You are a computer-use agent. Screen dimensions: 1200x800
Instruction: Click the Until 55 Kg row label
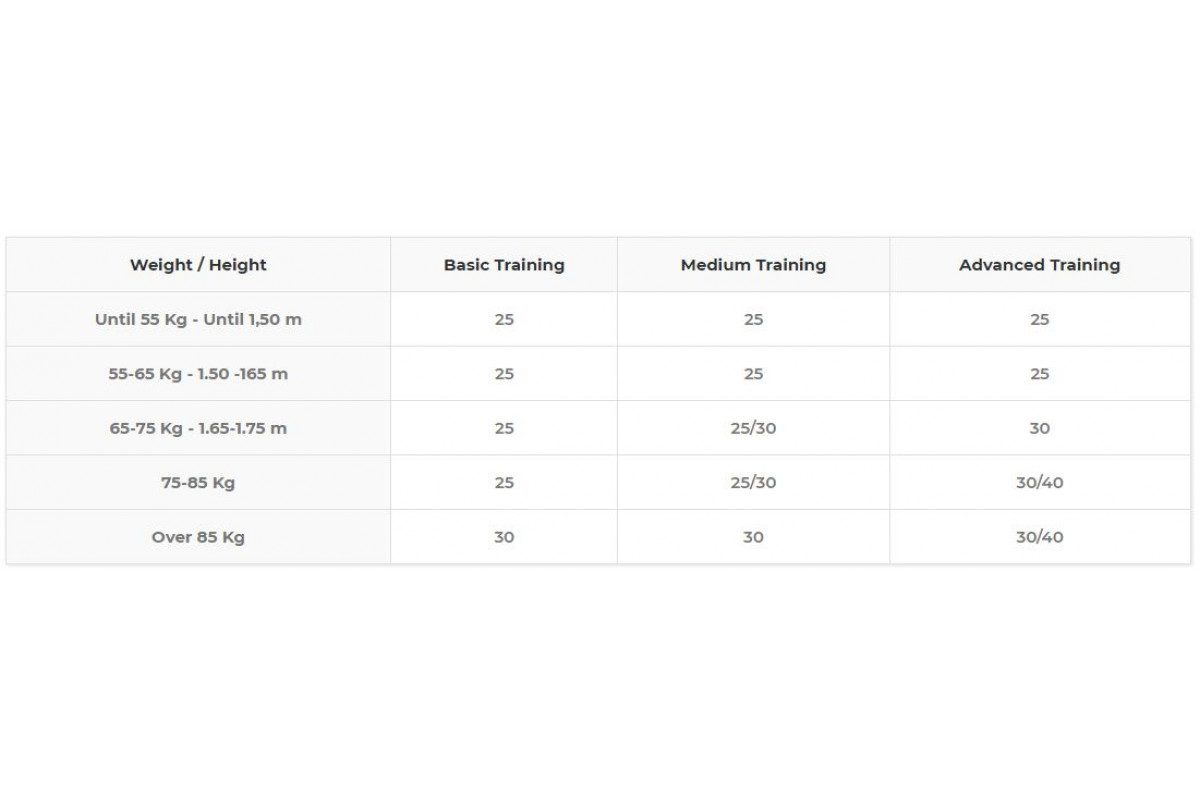(198, 320)
